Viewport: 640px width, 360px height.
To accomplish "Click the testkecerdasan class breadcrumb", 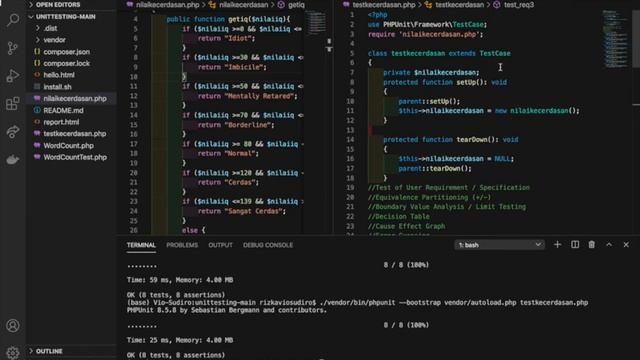I will point(460,5).
